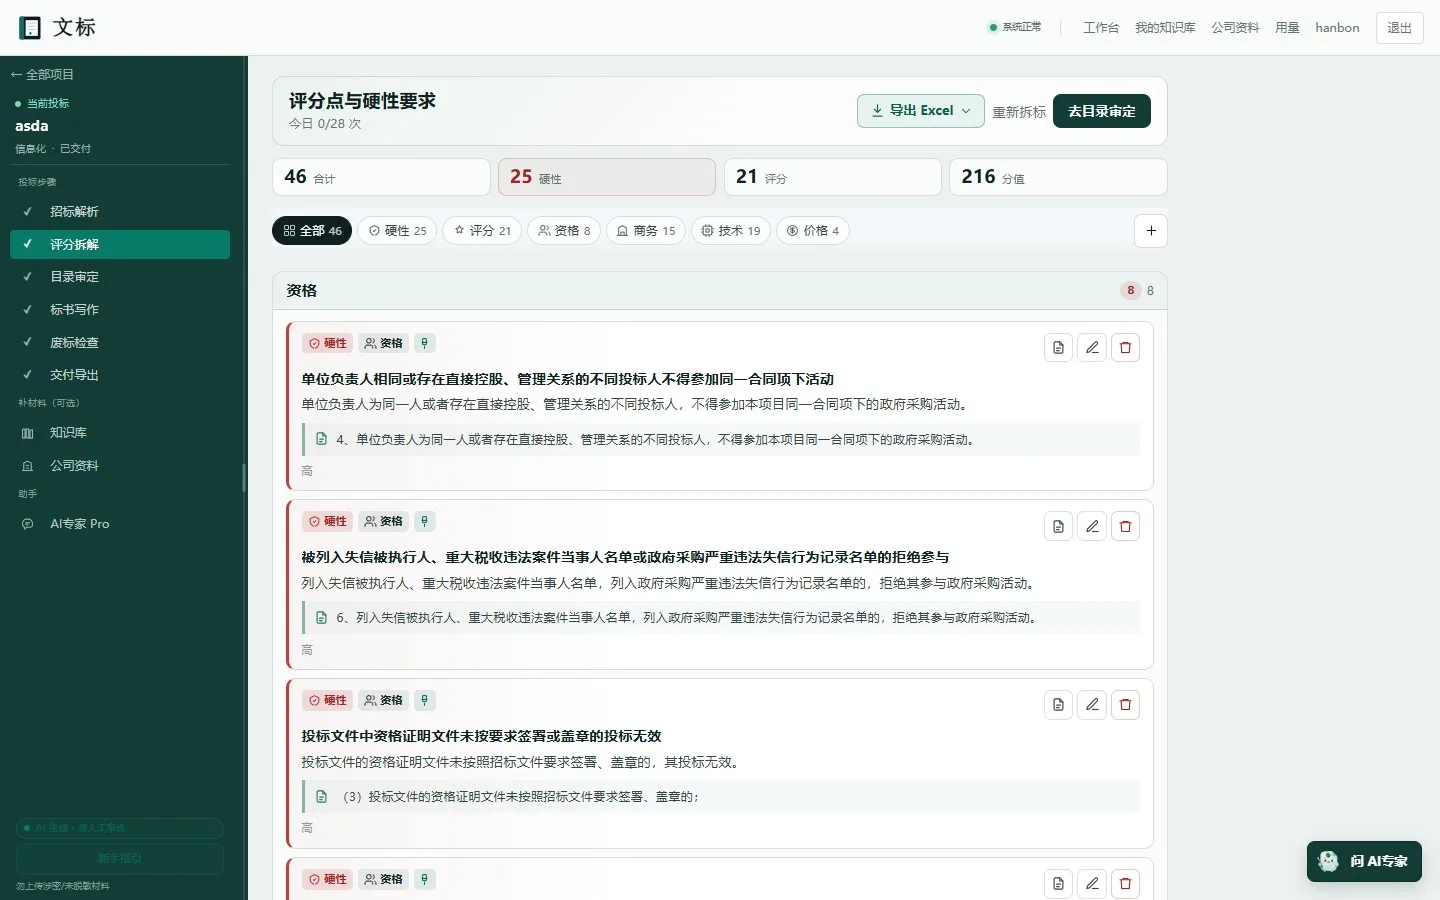
Task: Go to 招标解析 step in sidebar
Action: tap(120, 212)
